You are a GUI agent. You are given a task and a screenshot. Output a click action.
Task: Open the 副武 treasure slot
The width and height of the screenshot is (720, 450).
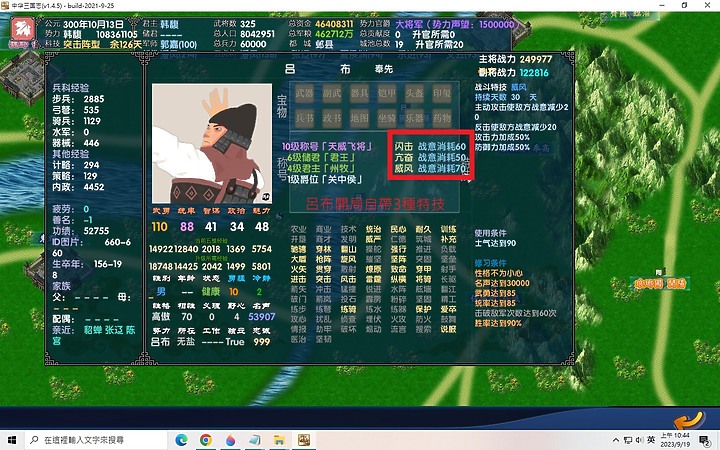(x=332, y=94)
